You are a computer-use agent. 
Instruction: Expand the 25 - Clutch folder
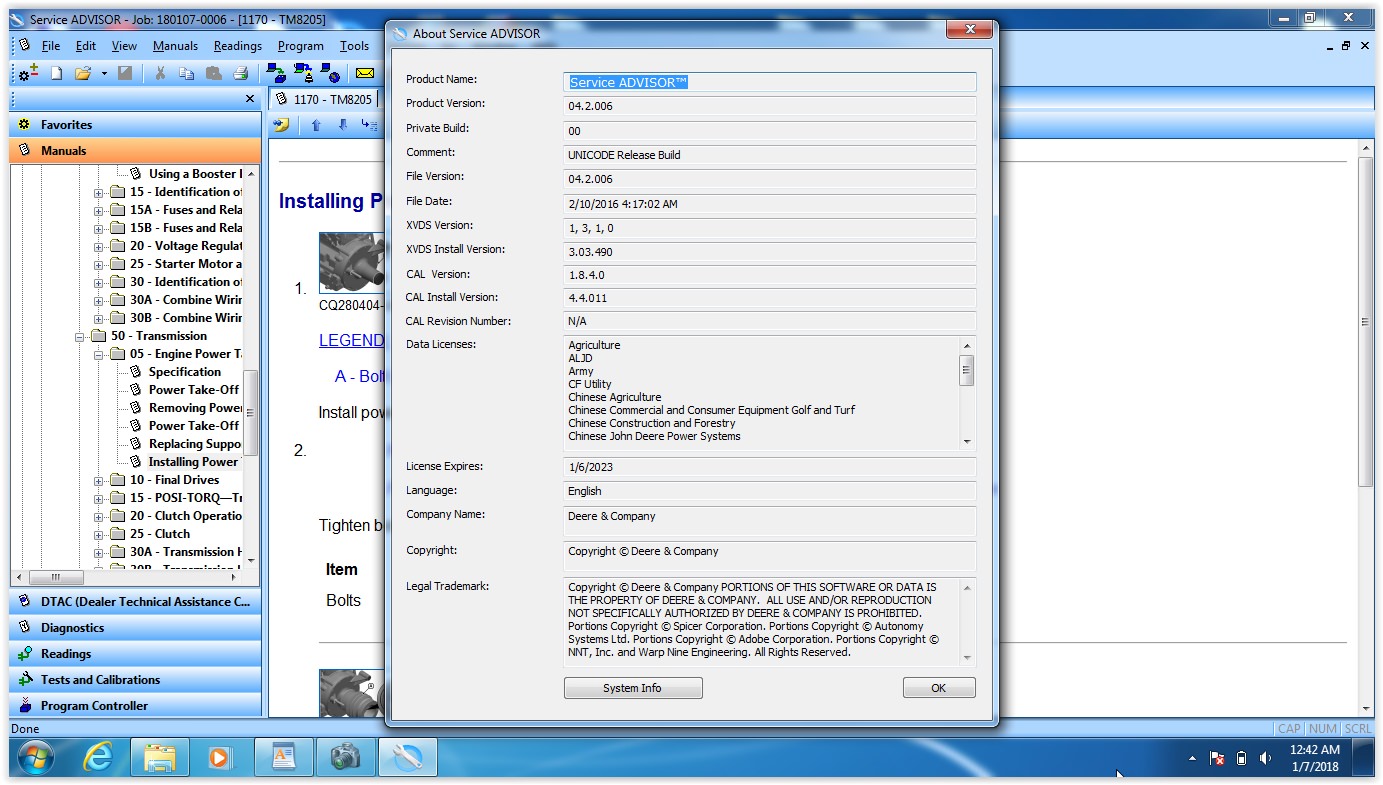coord(99,534)
